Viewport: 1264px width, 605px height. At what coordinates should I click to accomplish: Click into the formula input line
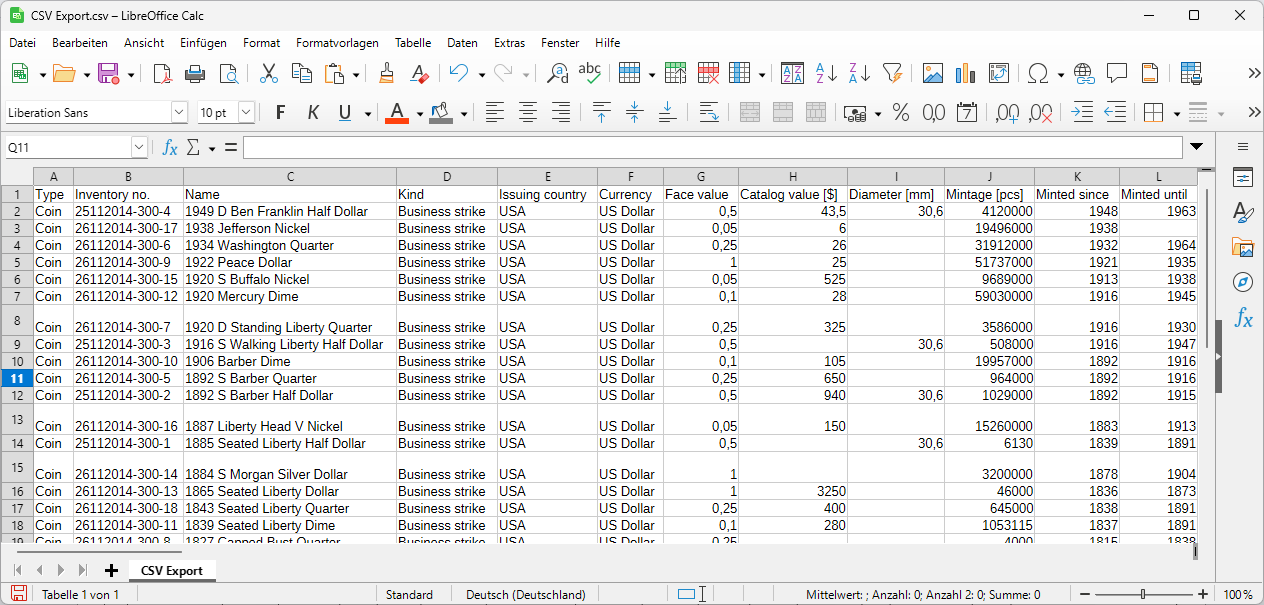pyautogui.click(x=712, y=147)
